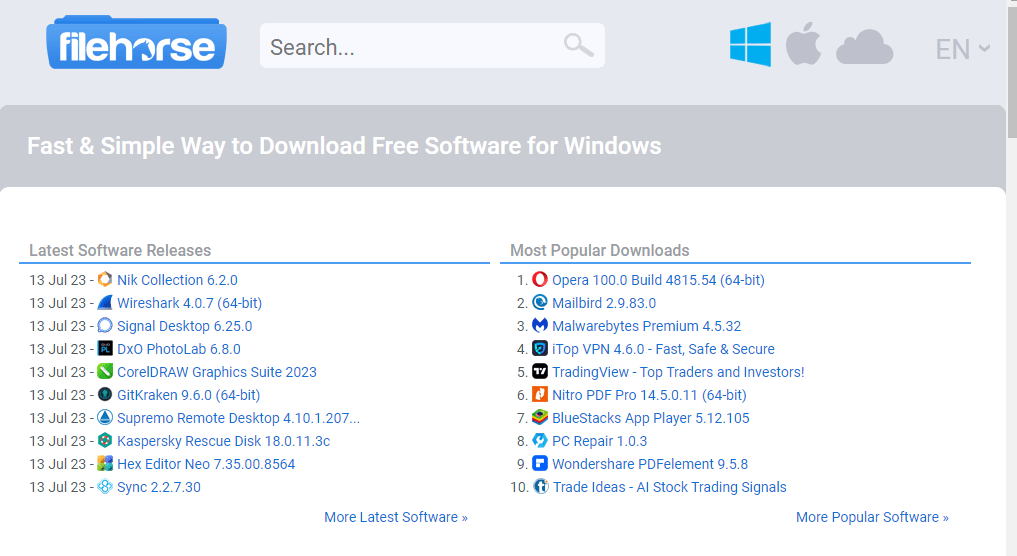Screen dimensions: 1017x556
Task: Click the CorelDRAW green icon
Action: (105, 372)
